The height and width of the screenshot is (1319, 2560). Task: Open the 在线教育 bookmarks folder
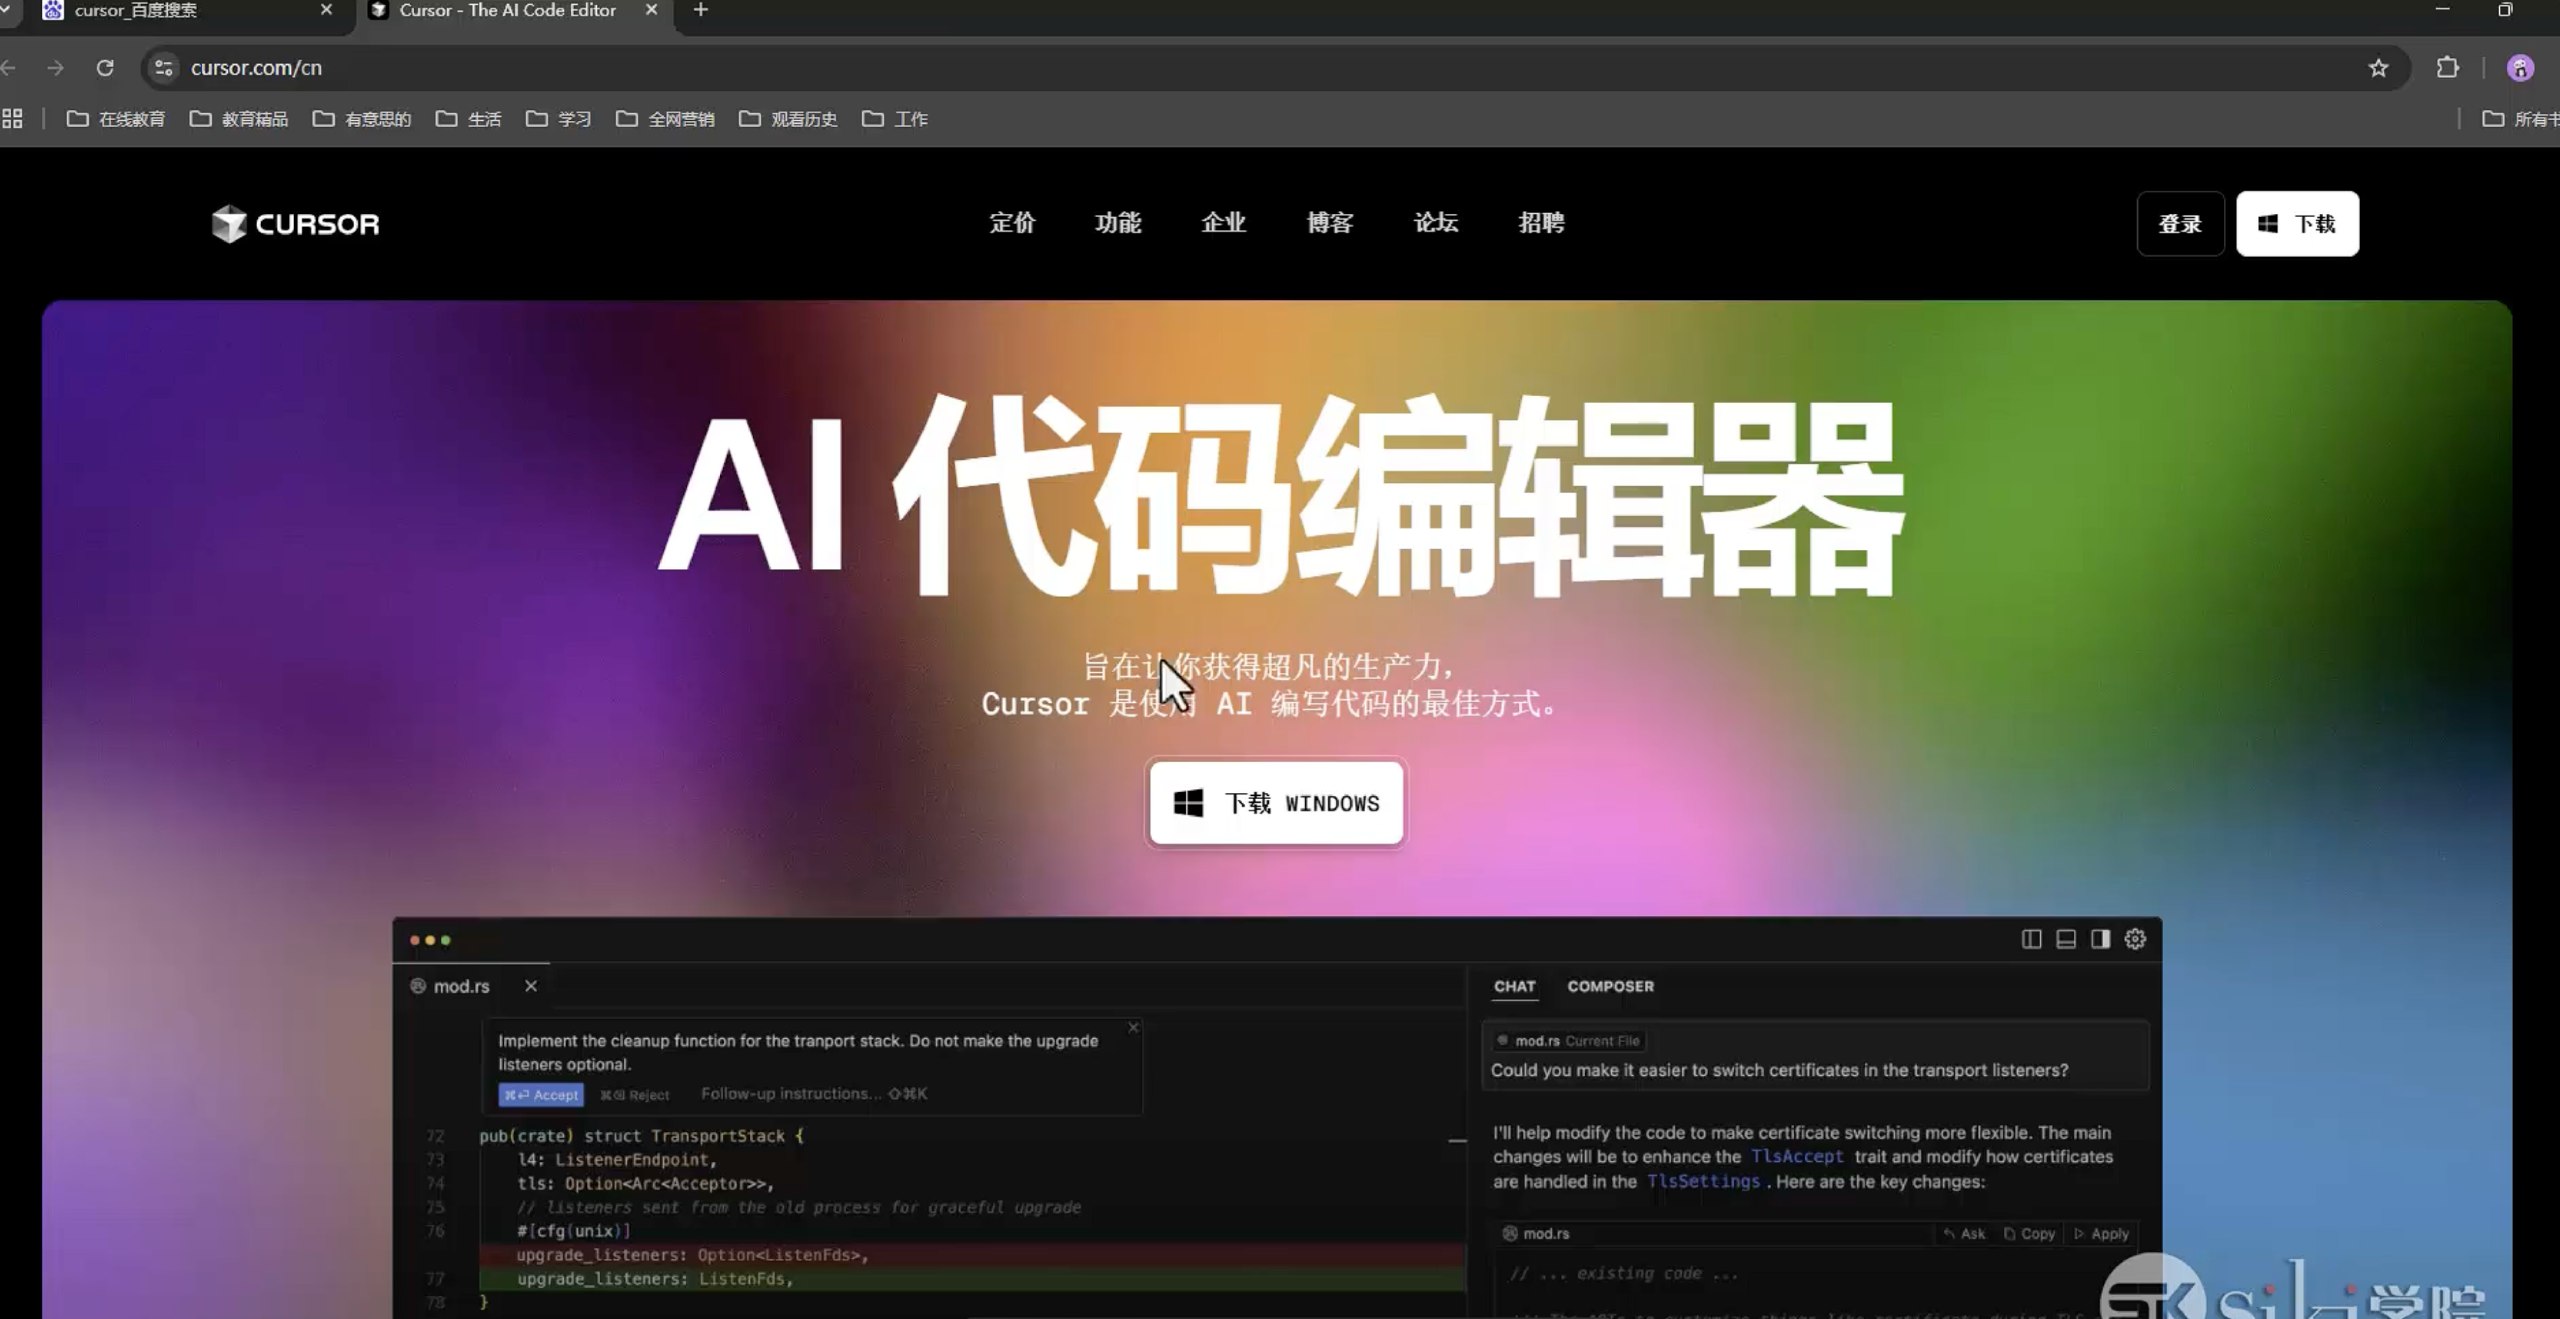tap(116, 117)
